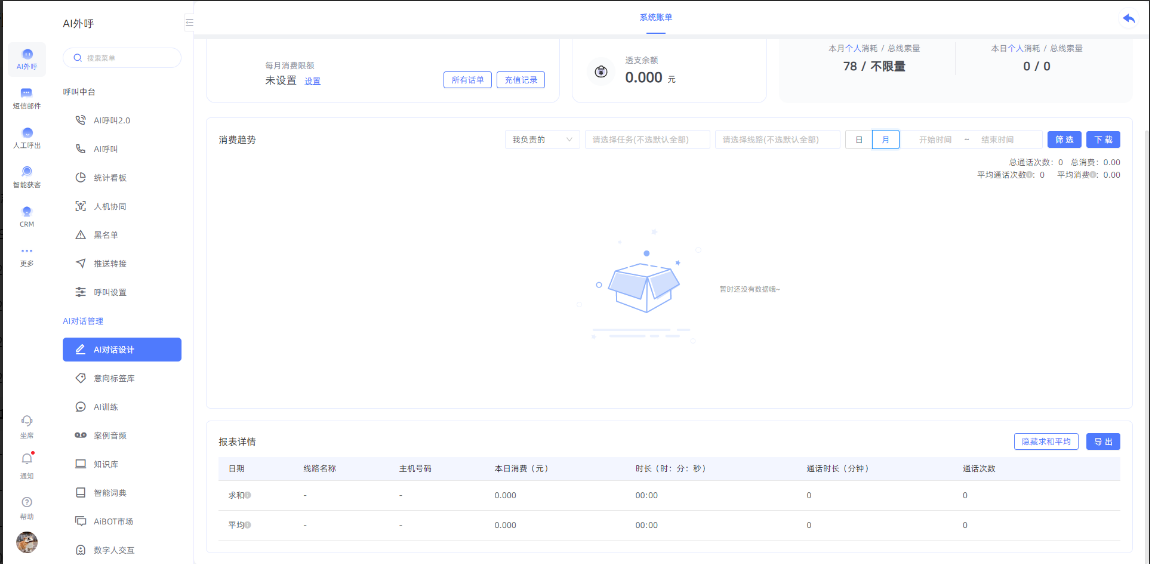Open the 短信邮件 module in left rail
The height and width of the screenshot is (564, 1150).
pos(27,96)
